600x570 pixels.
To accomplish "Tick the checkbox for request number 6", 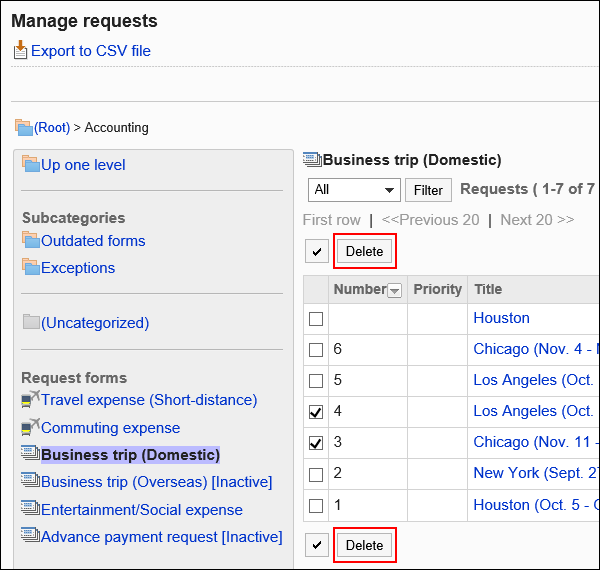I will click(x=316, y=350).
